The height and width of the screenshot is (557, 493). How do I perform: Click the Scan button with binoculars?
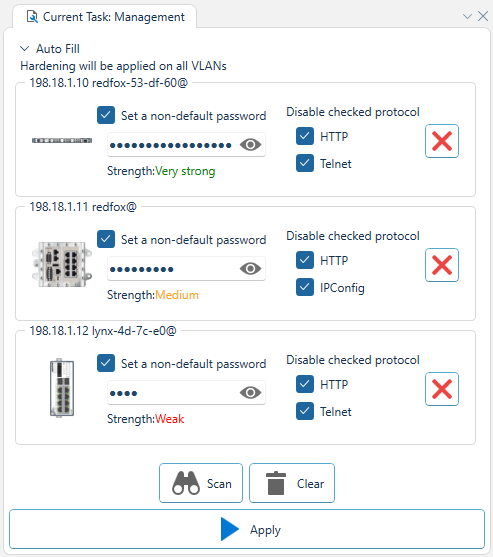coord(201,483)
